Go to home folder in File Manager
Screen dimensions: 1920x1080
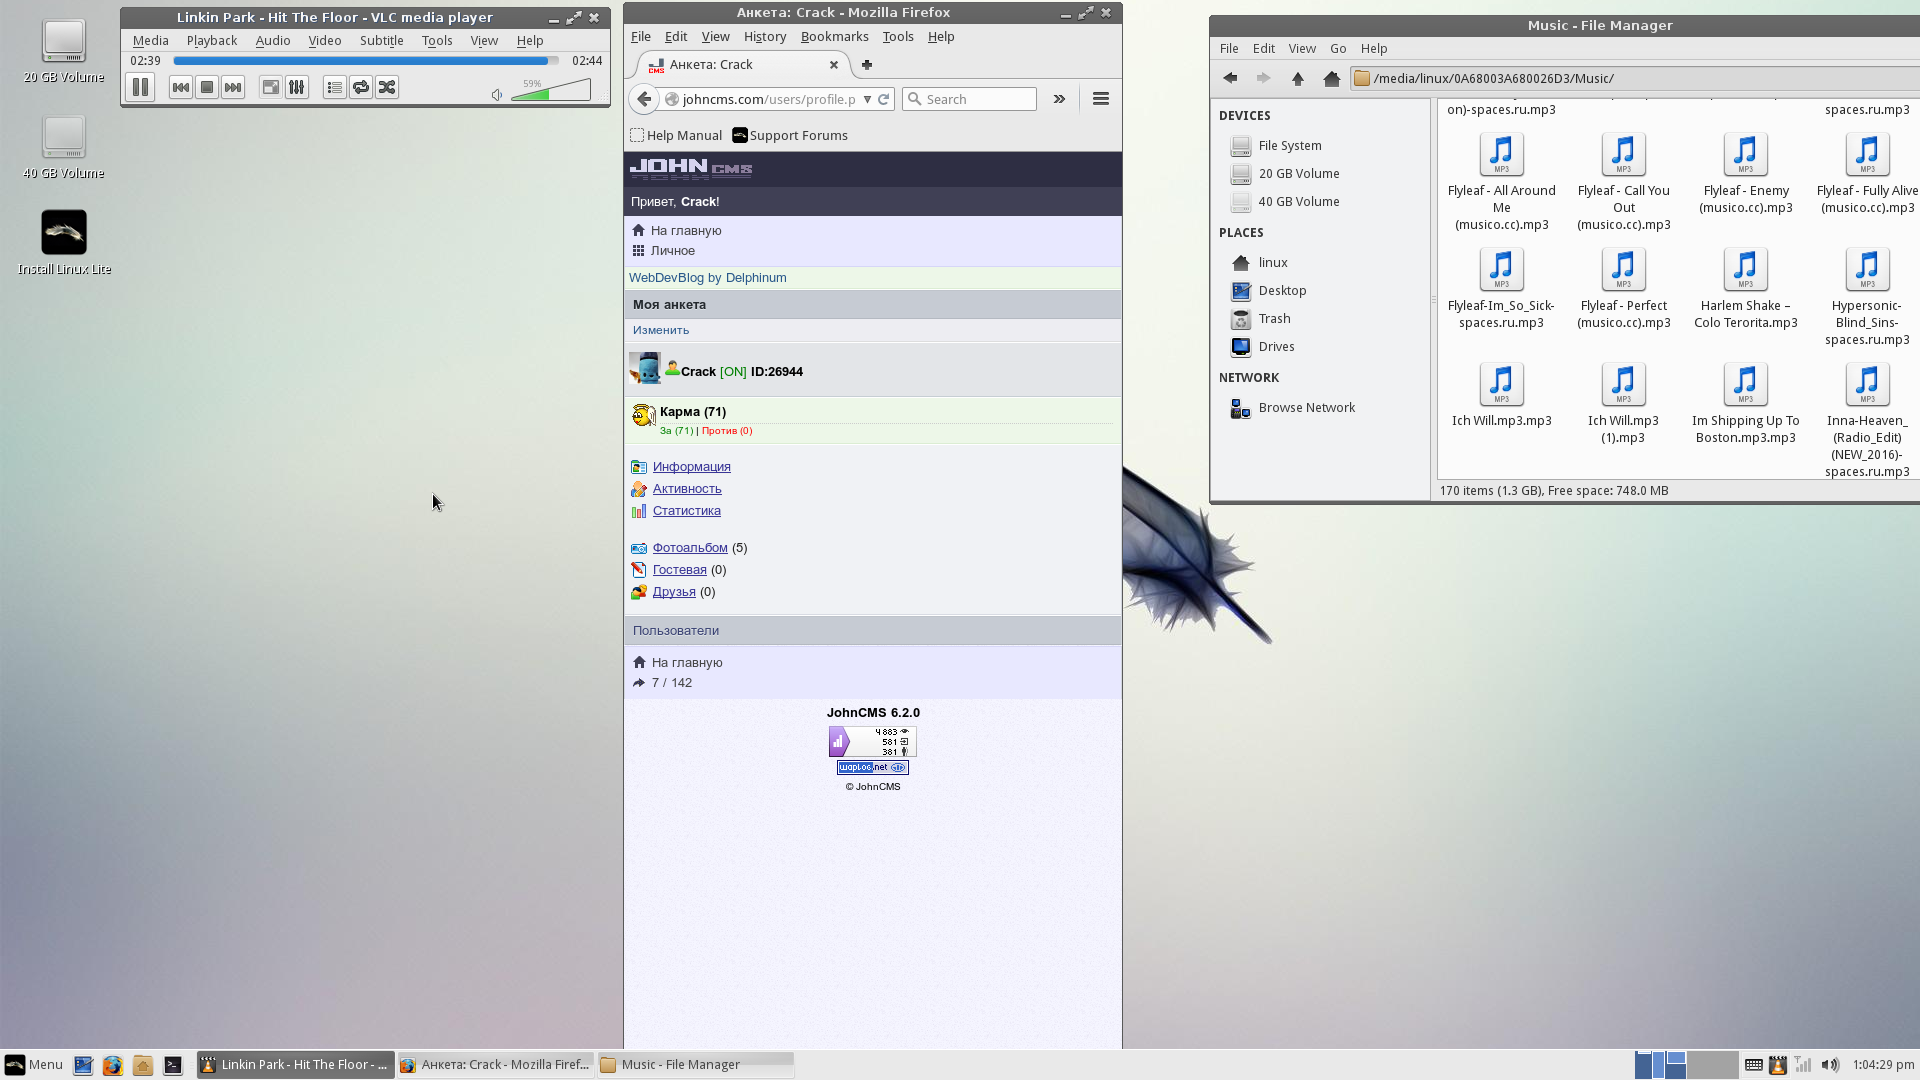coord(1331,79)
